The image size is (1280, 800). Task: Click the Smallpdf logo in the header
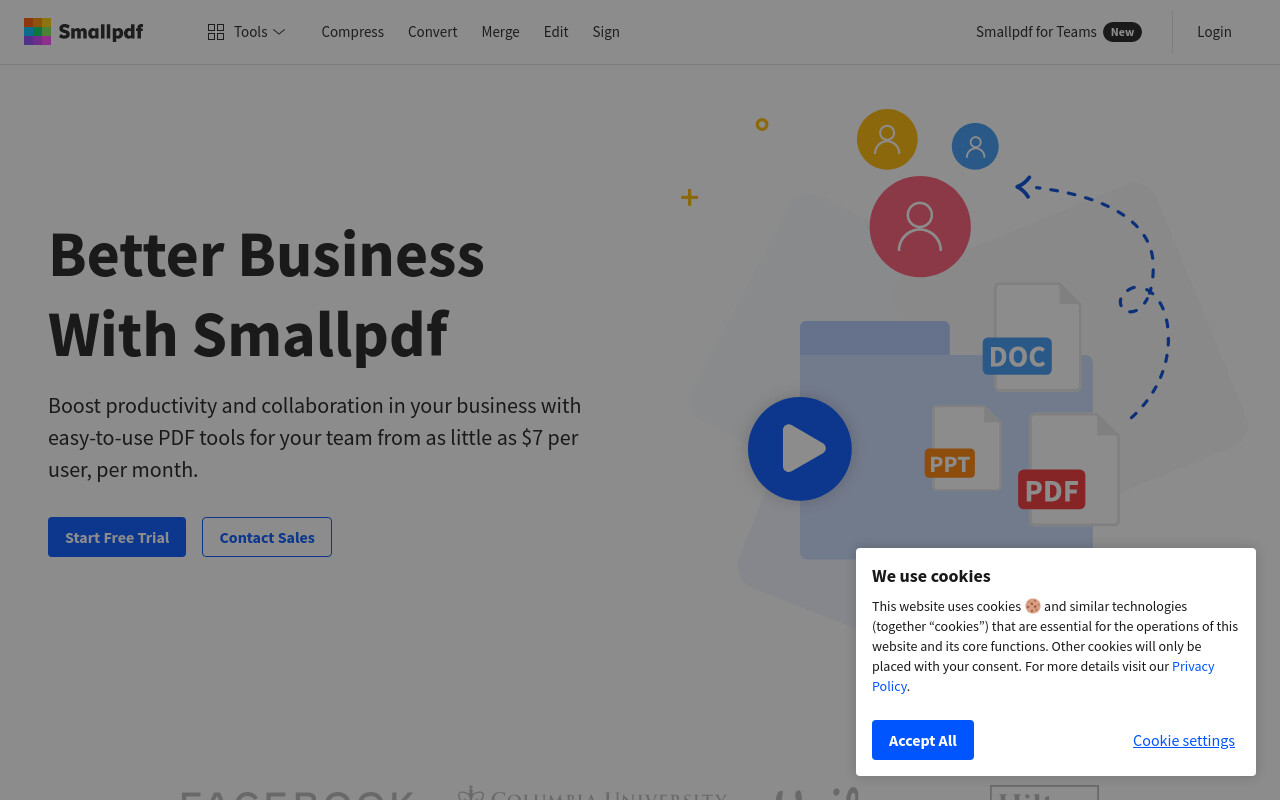pos(83,32)
